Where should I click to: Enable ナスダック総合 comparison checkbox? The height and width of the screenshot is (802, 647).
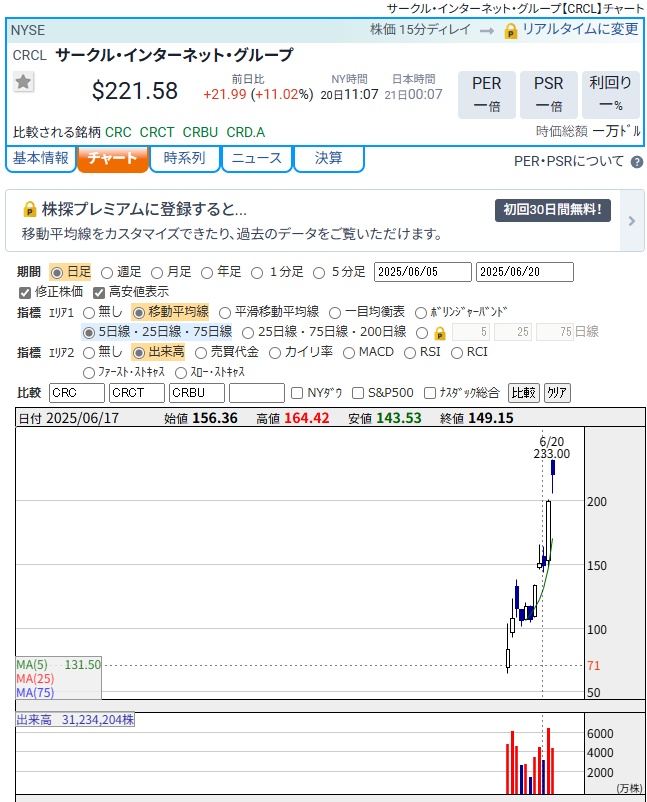(430, 393)
